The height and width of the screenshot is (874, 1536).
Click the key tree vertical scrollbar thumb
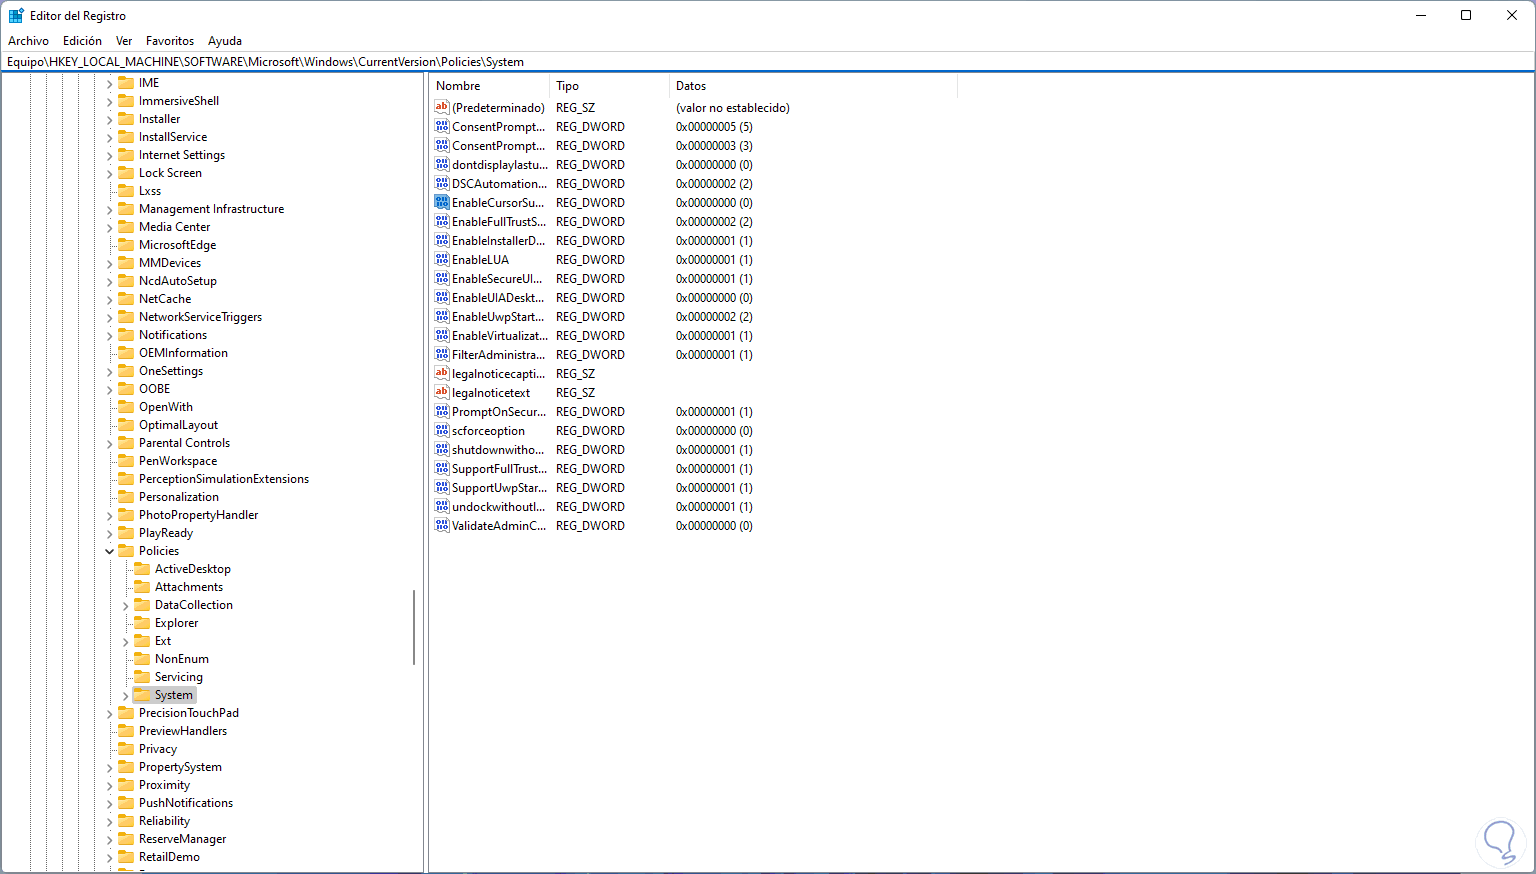pos(414,628)
